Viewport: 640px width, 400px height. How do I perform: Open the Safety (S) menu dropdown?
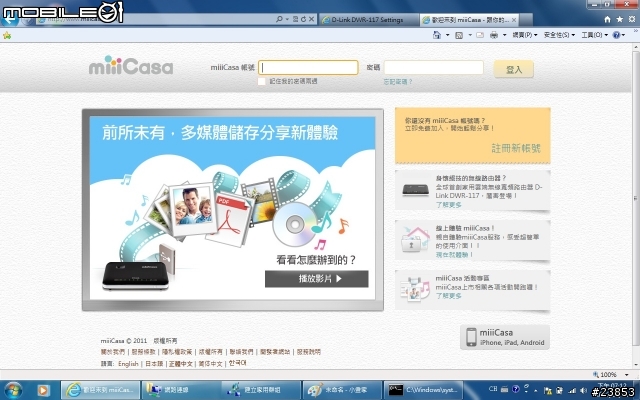559,35
